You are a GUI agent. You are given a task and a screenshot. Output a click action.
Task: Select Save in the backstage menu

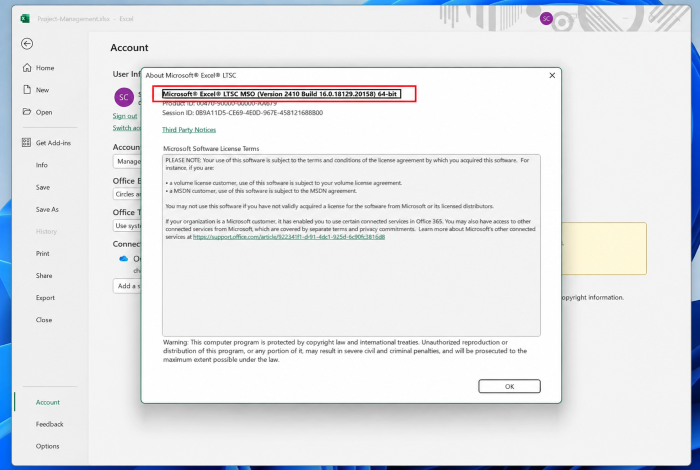pyautogui.click(x=43, y=187)
